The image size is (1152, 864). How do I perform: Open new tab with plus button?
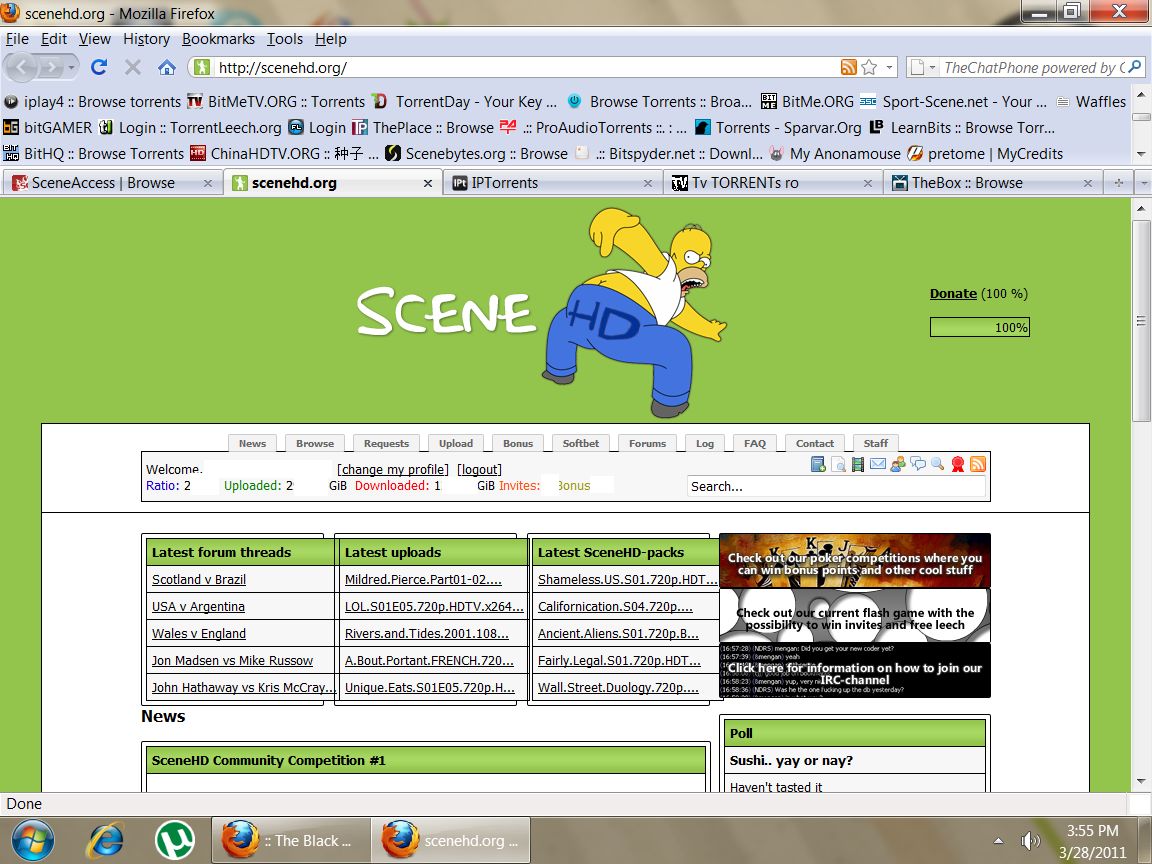(x=1118, y=182)
